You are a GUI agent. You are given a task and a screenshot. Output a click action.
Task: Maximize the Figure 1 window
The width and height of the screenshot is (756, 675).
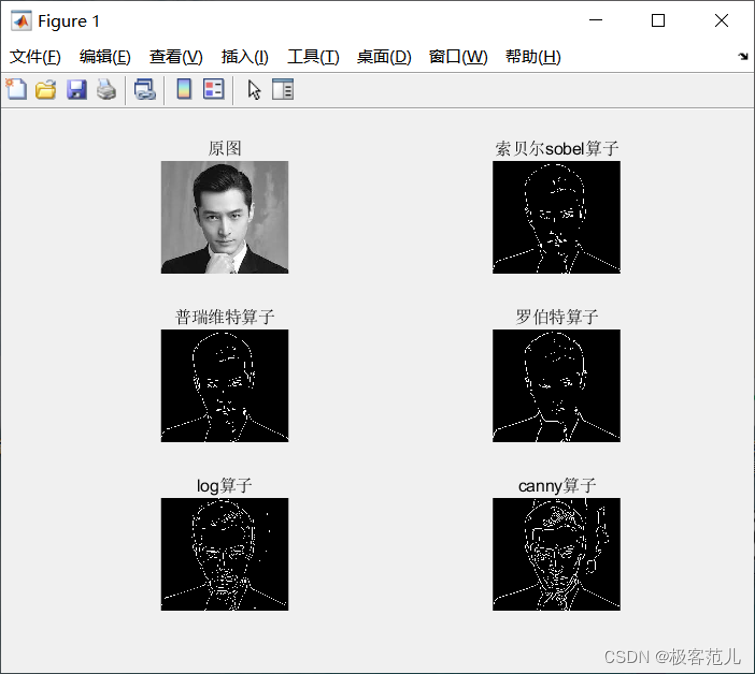click(x=658, y=20)
